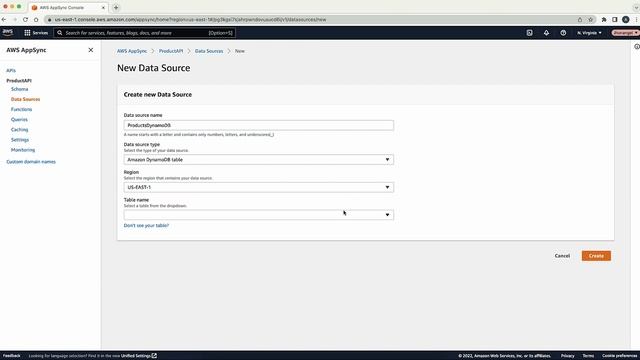Close the AWS AppSync Console tab

[103, 7]
